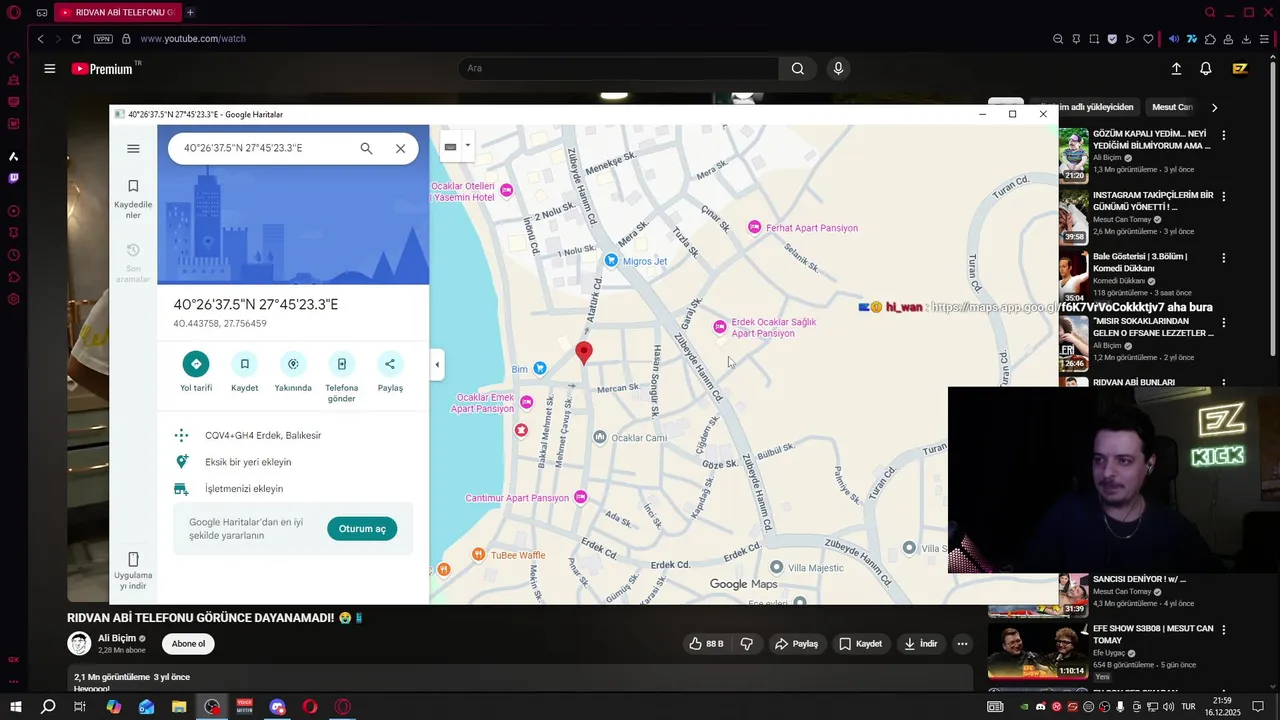
Task: Click the Google Maps search magnifier
Action: coord(366,148)
